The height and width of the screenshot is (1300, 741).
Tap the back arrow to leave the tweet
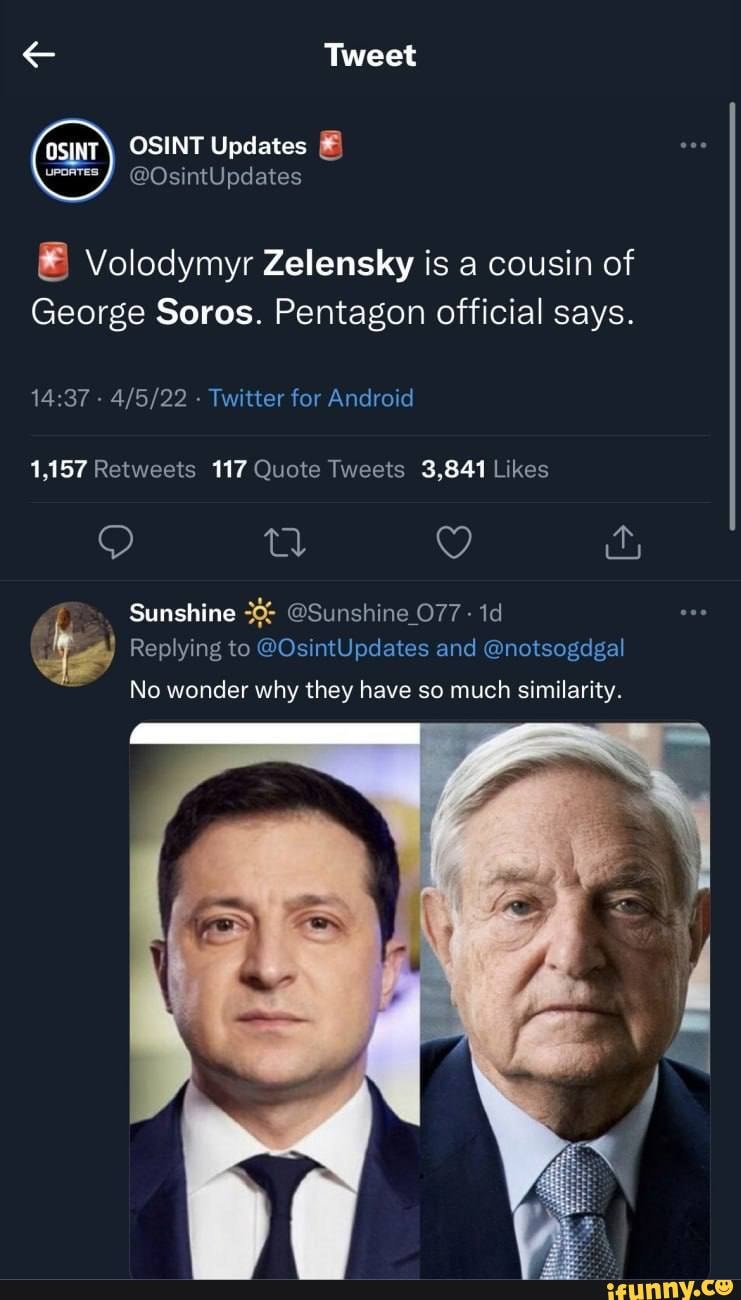37,54
